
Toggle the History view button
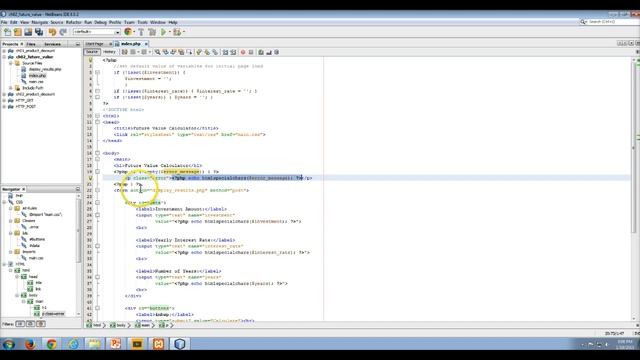(x=109, y=52)
